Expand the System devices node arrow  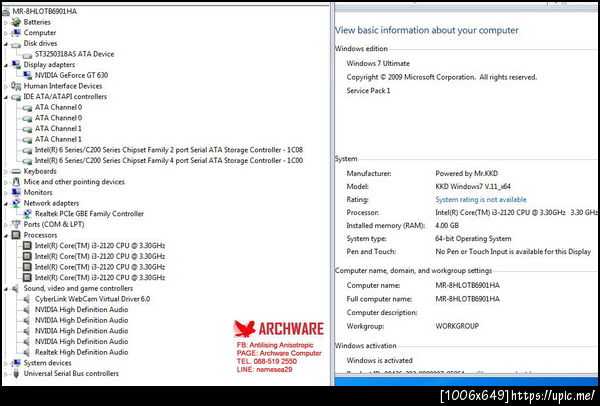[6, 363]
